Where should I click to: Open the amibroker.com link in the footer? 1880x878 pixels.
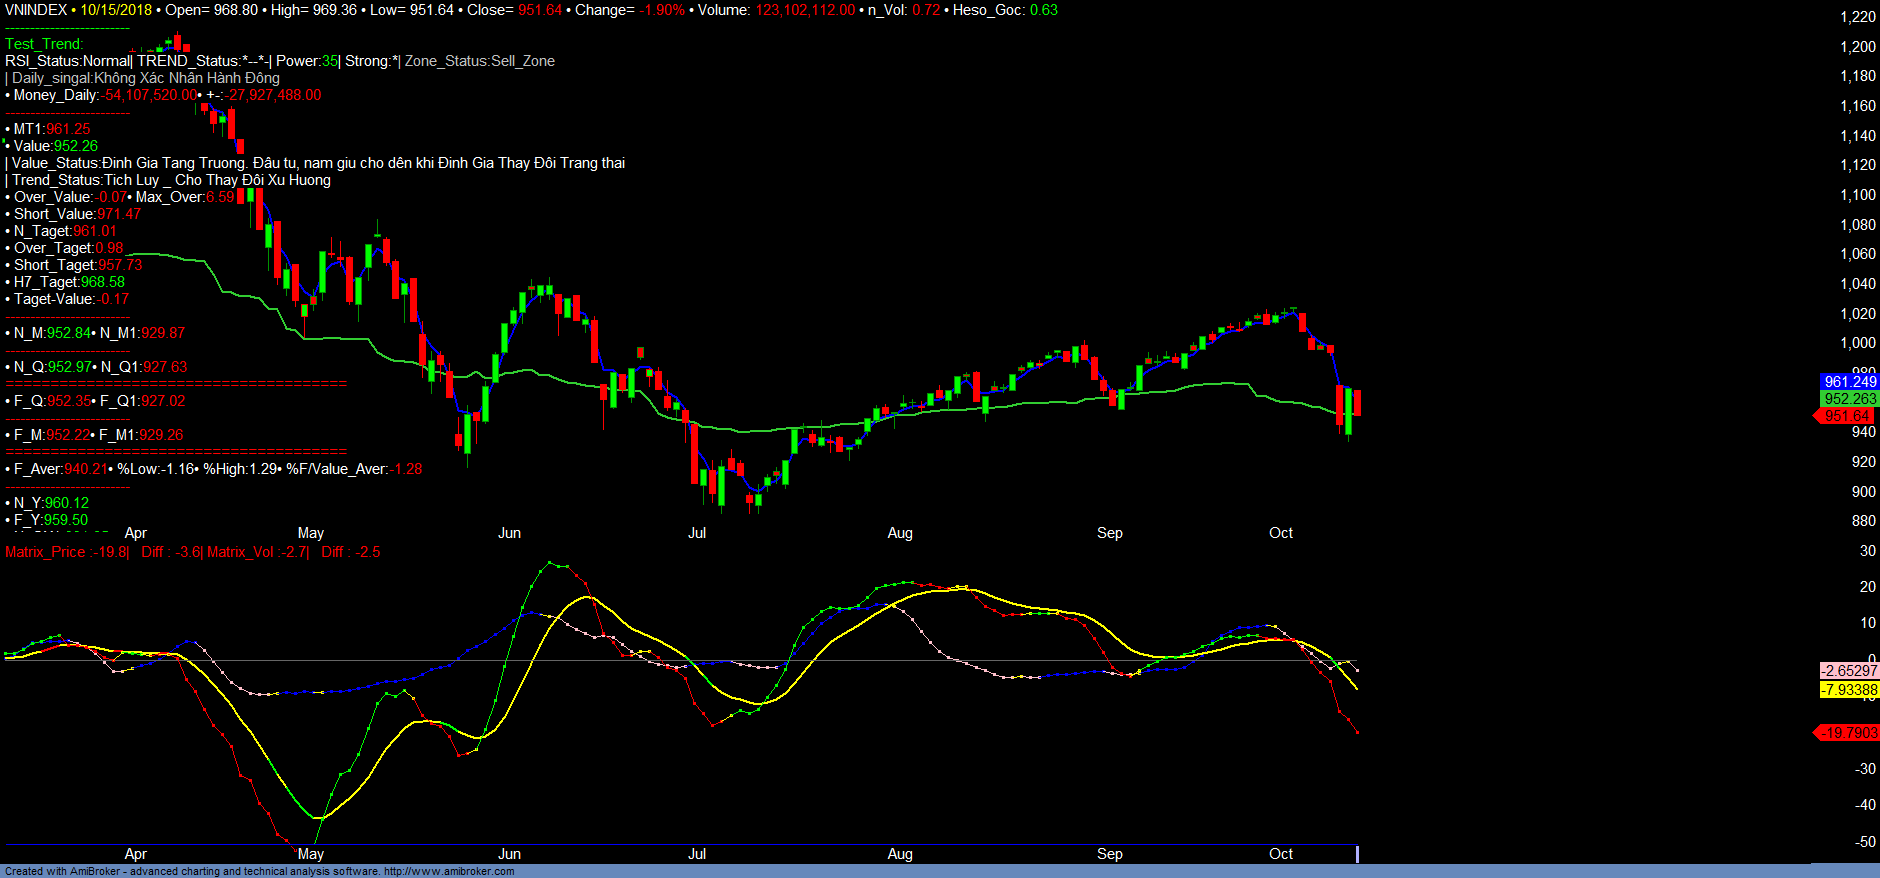pyautogui.click(x=449, y=871)
